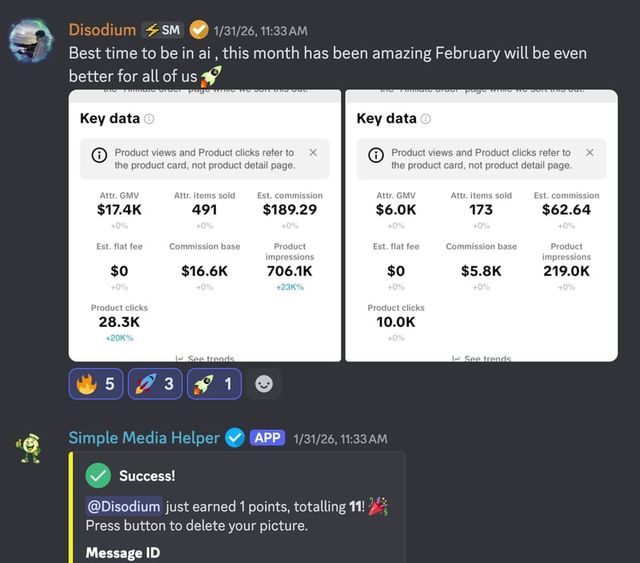Toggle the fire reaction with 5 votes

(96, 384)
